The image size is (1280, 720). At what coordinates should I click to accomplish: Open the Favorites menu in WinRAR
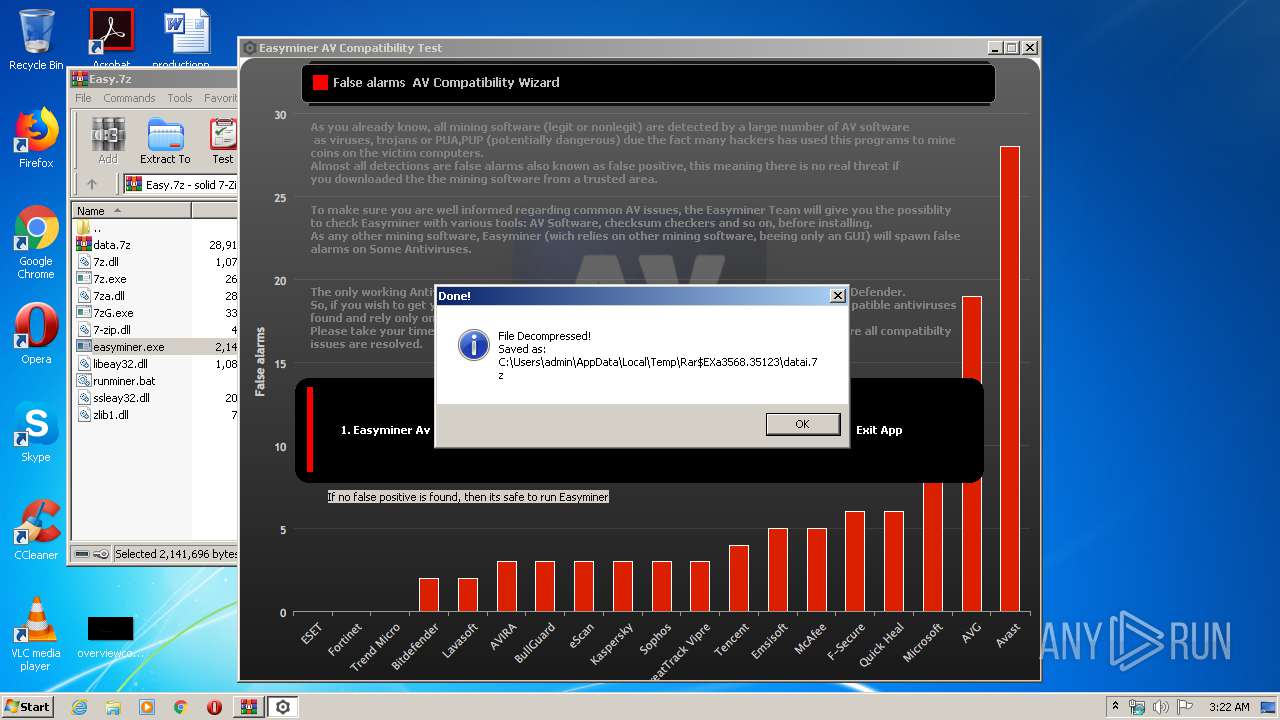coord(220,98)
